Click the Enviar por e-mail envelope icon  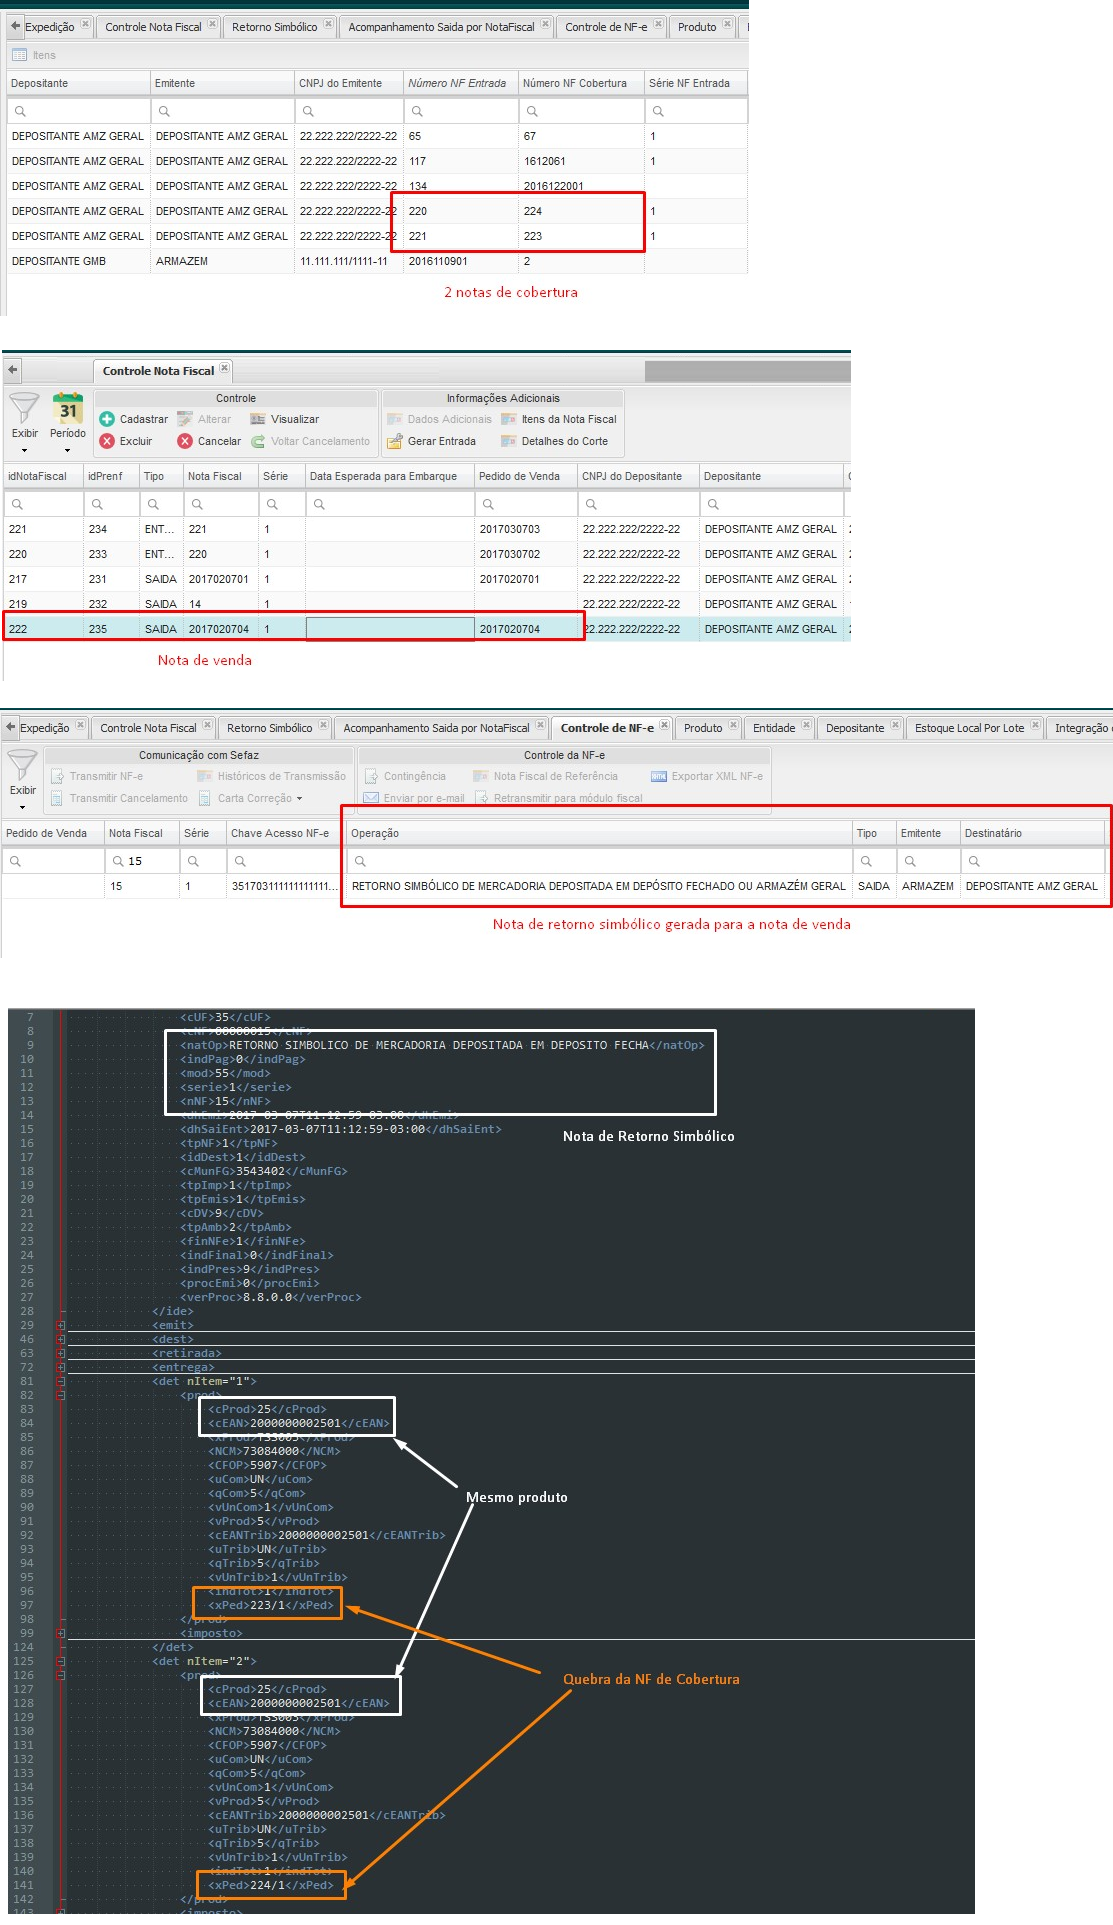[x=371, y=798]
